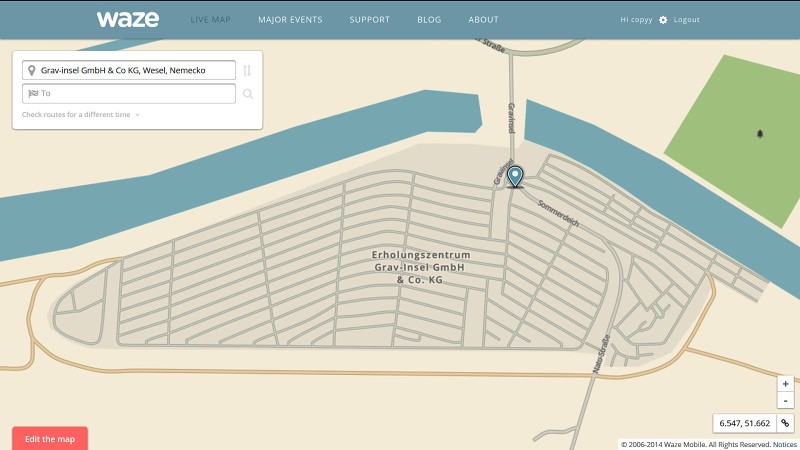Click the search magnifier icon
The image size is (800, 450).
pyautogui.click(x=247, y=94)
